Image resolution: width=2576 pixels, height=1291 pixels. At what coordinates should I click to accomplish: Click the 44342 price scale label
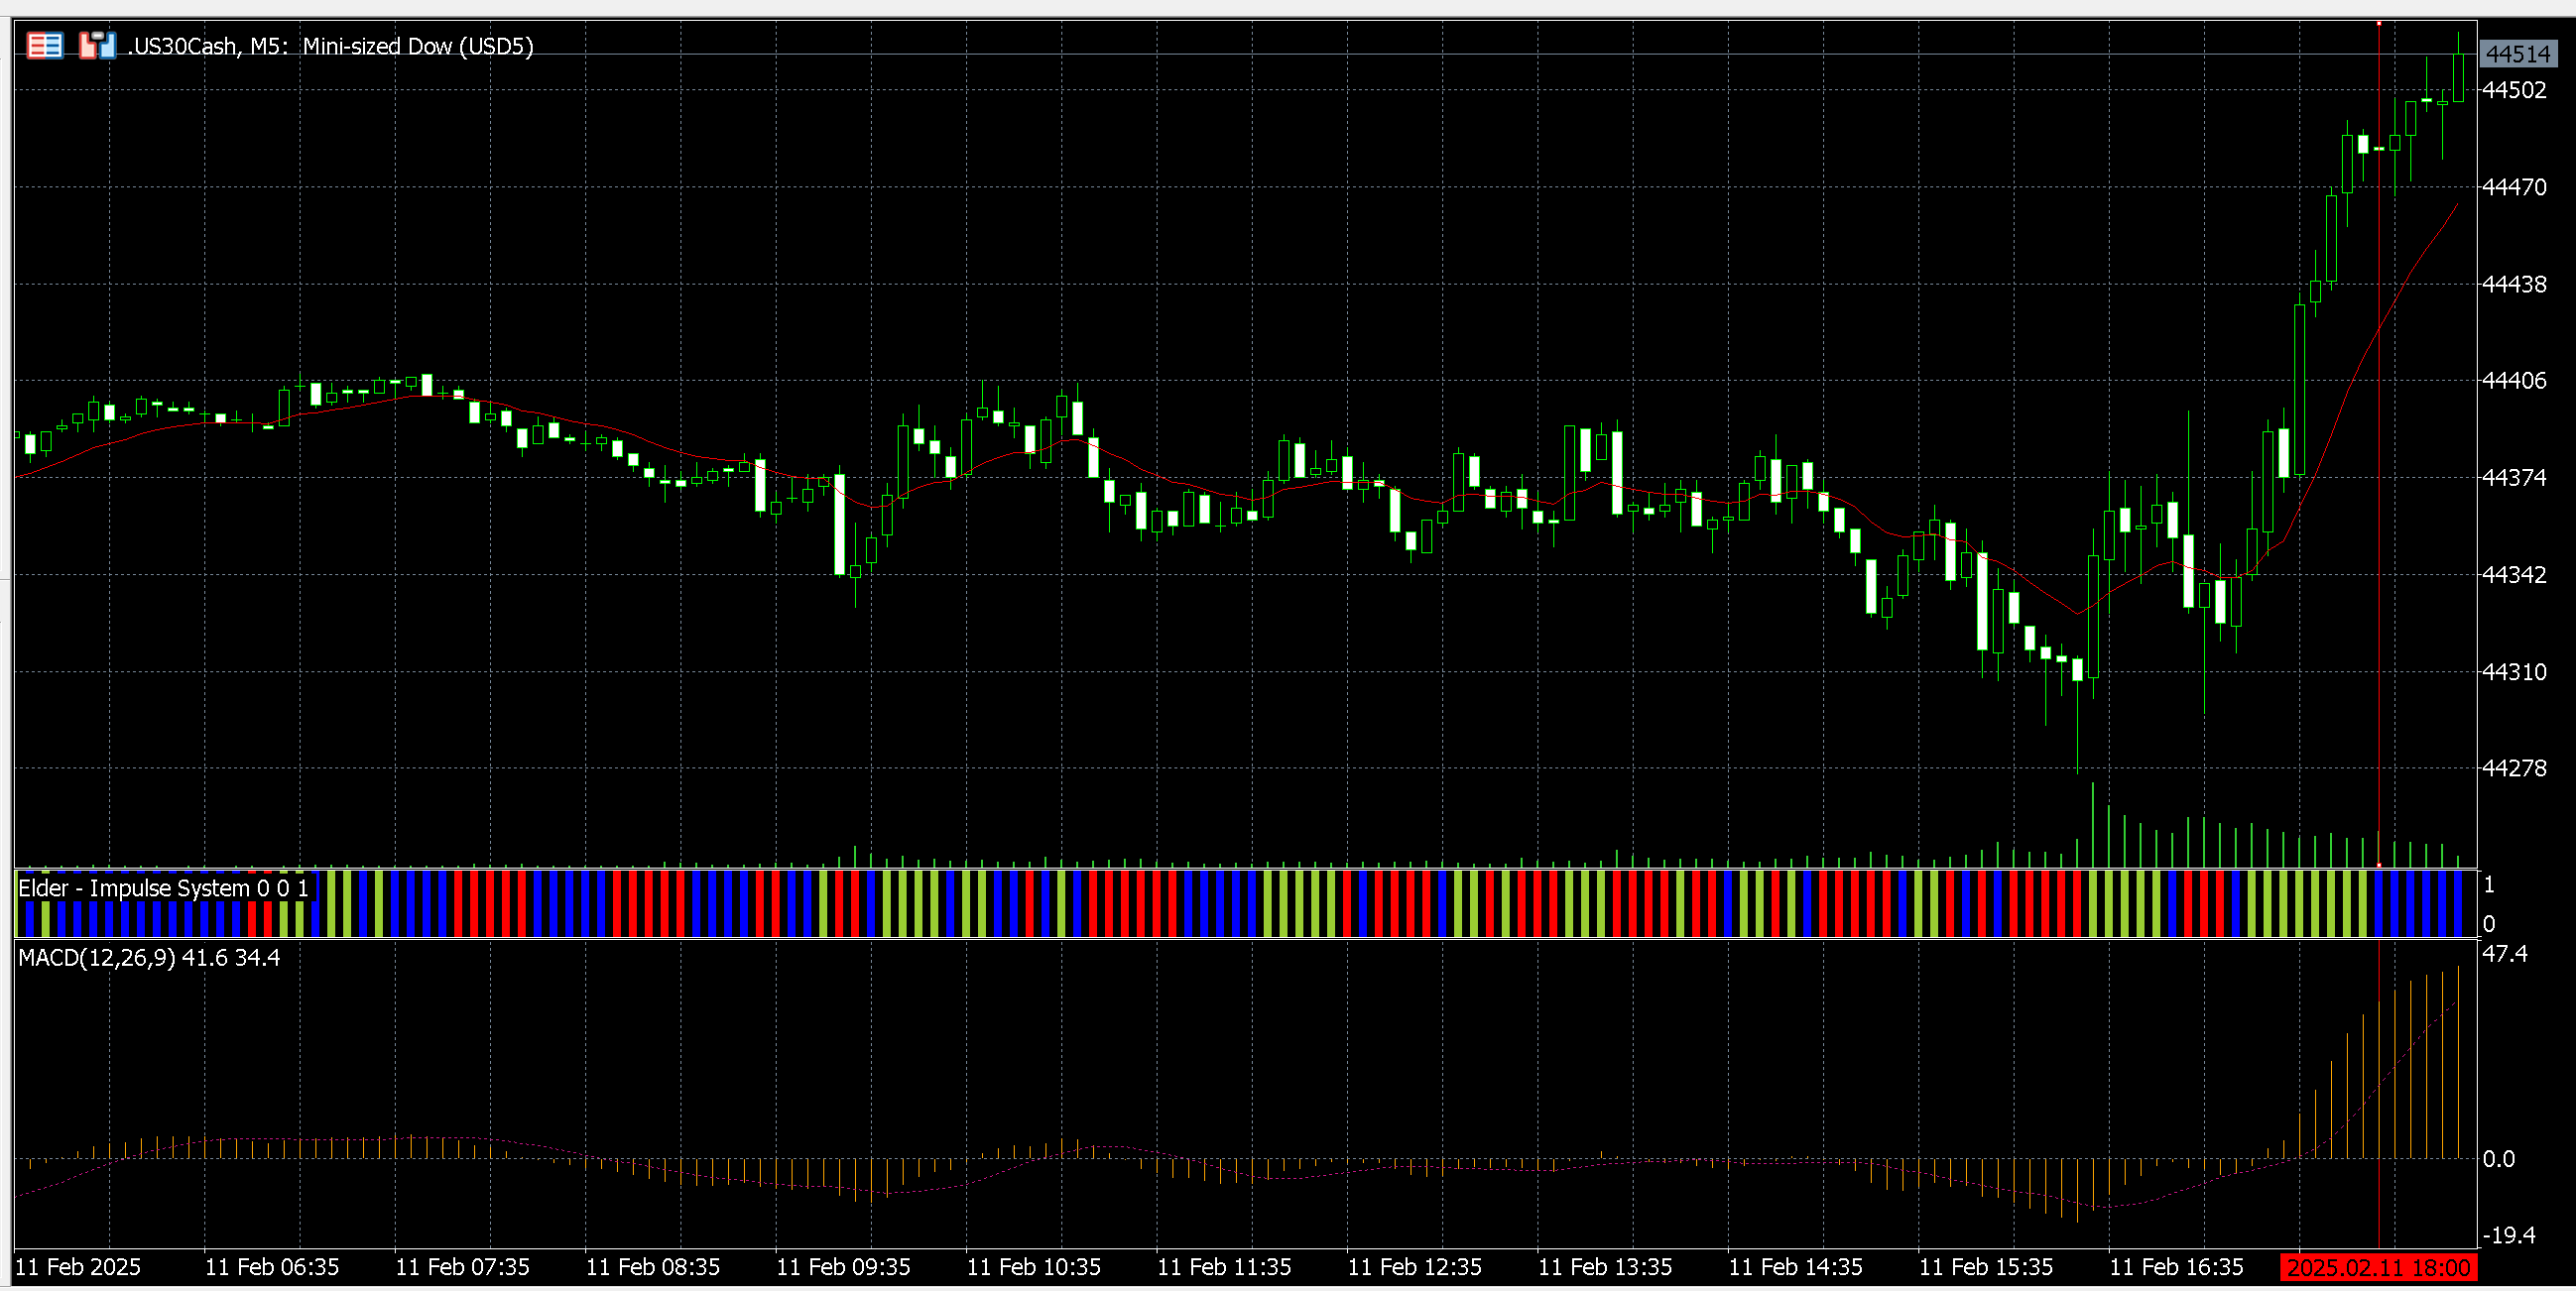(x=2514, y=574)
